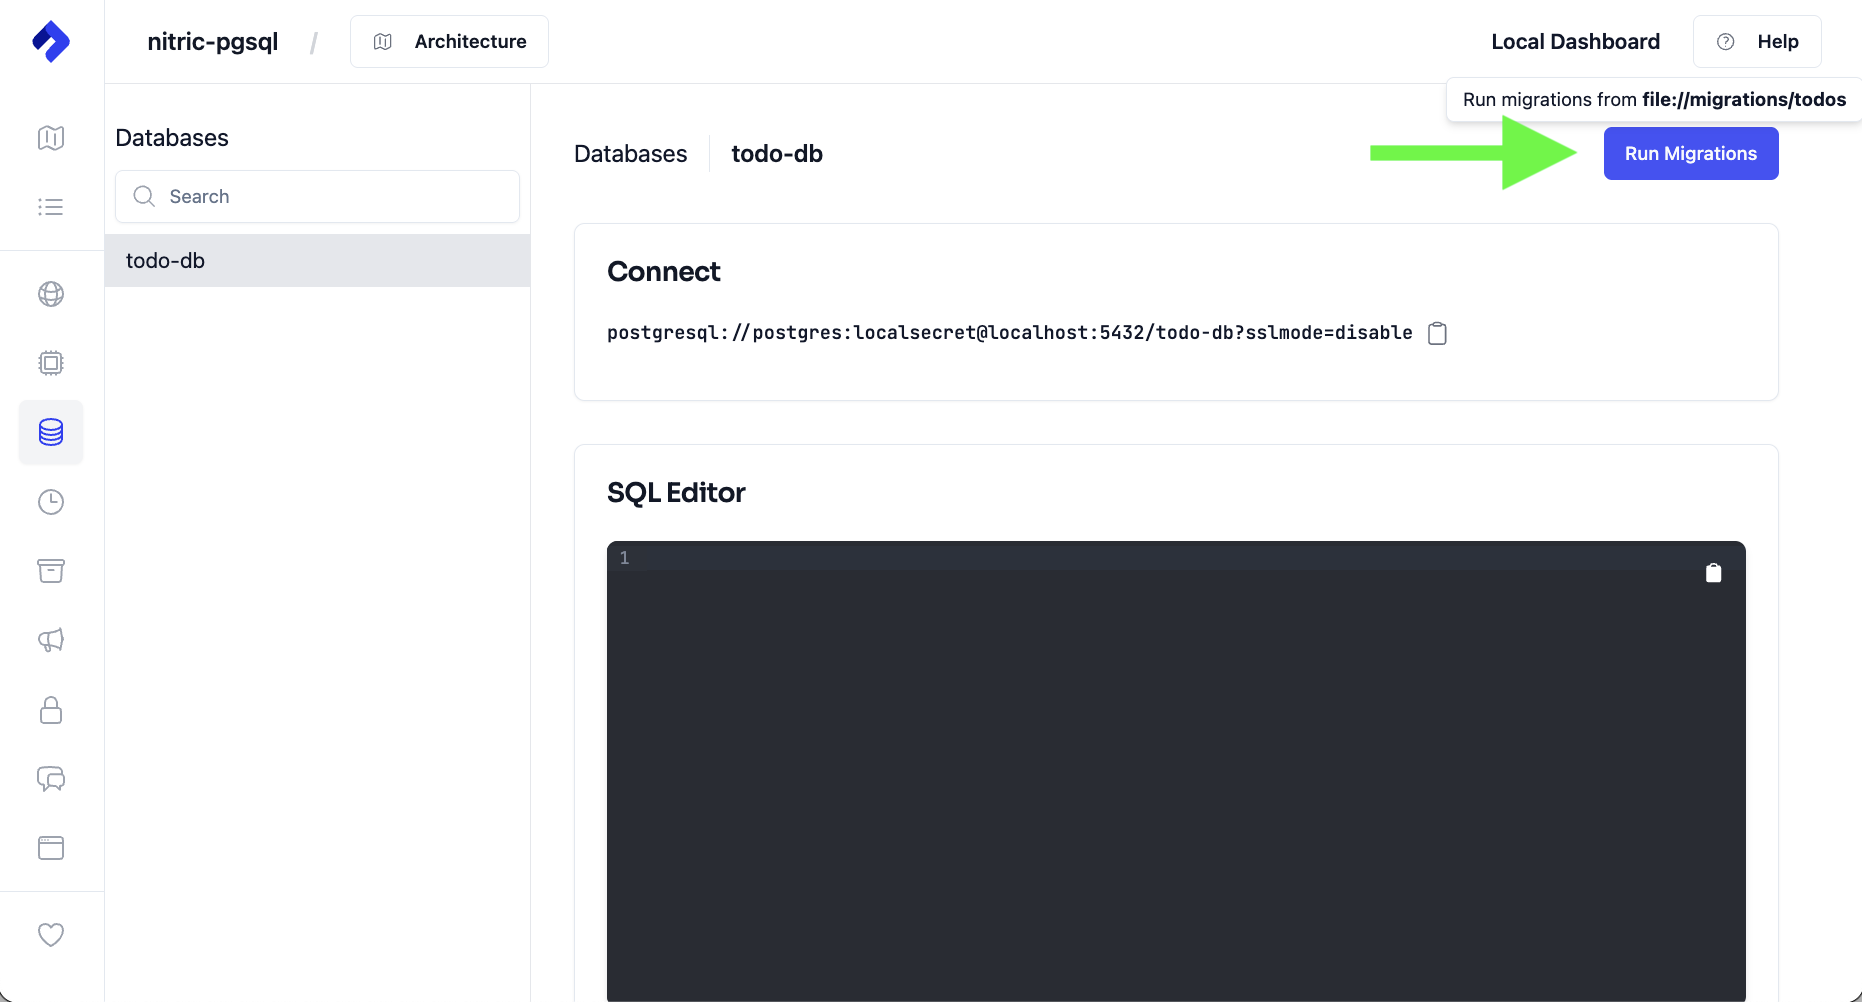The image size is (1862, 1002).
Task: Open the APIs globe sidebar icon
Action: click(x=51, y=294)
